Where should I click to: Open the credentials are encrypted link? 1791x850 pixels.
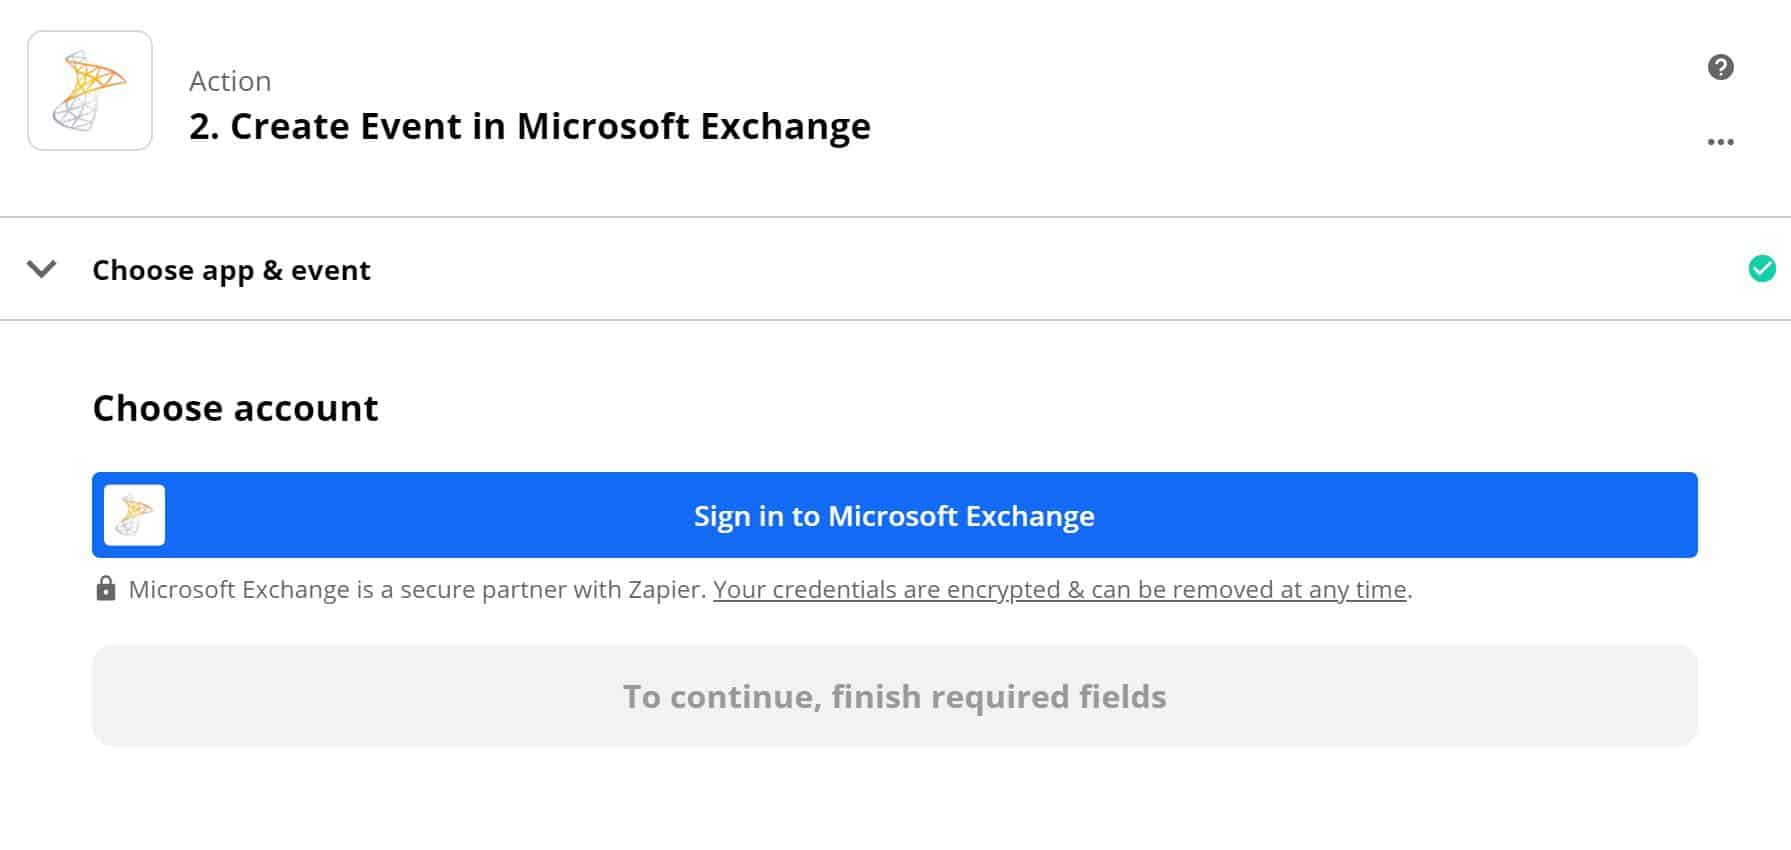(x=1060, y=589)
